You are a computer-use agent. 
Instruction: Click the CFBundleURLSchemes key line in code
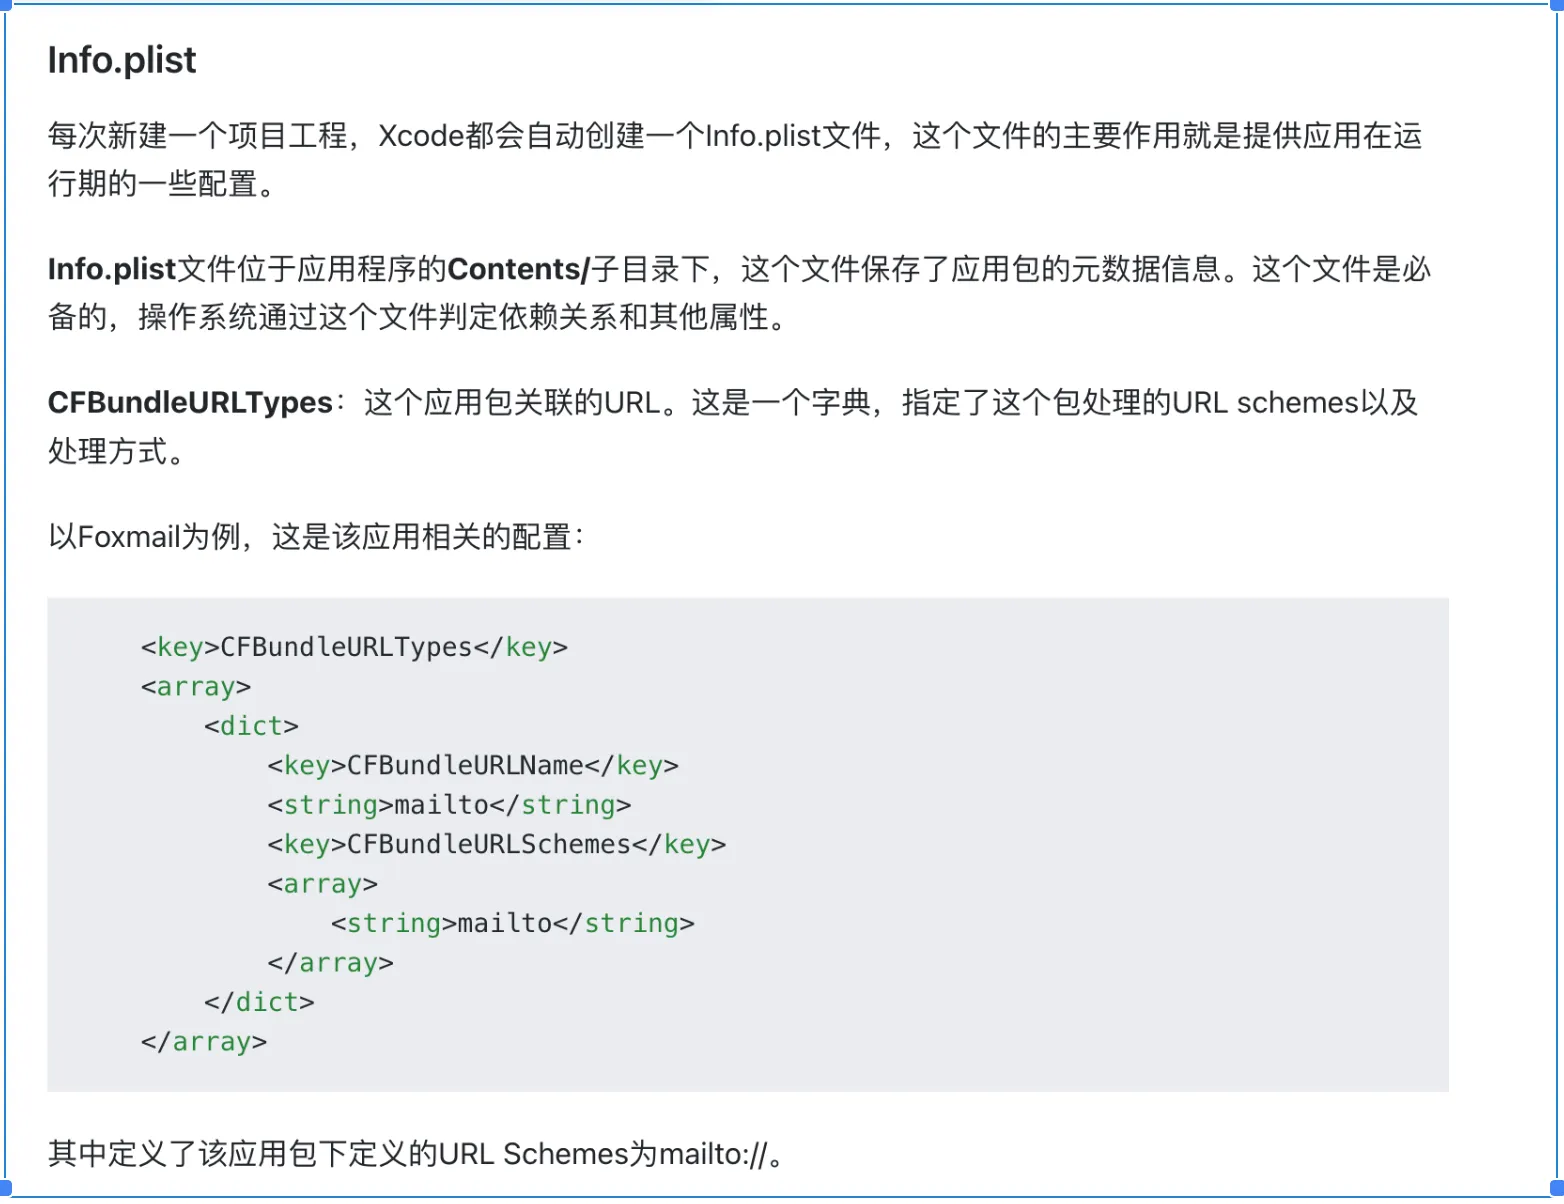coord(496,845)
